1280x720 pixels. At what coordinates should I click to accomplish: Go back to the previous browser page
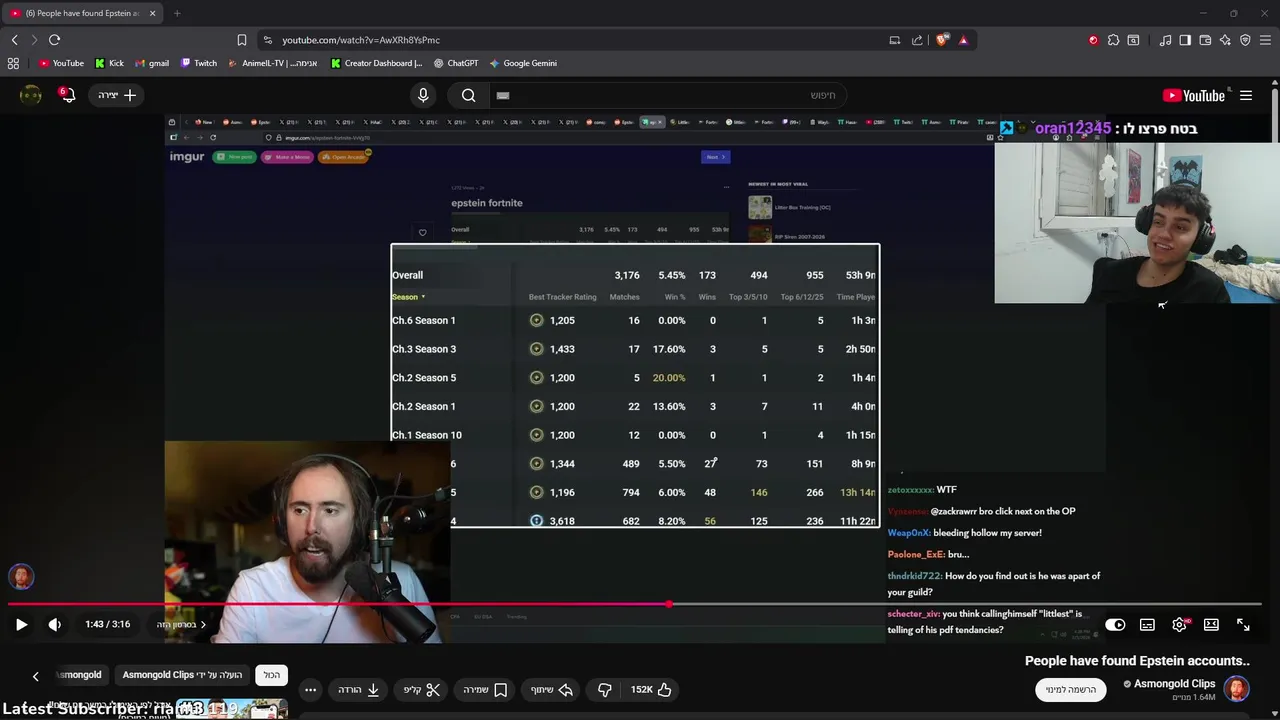point(14,40)
